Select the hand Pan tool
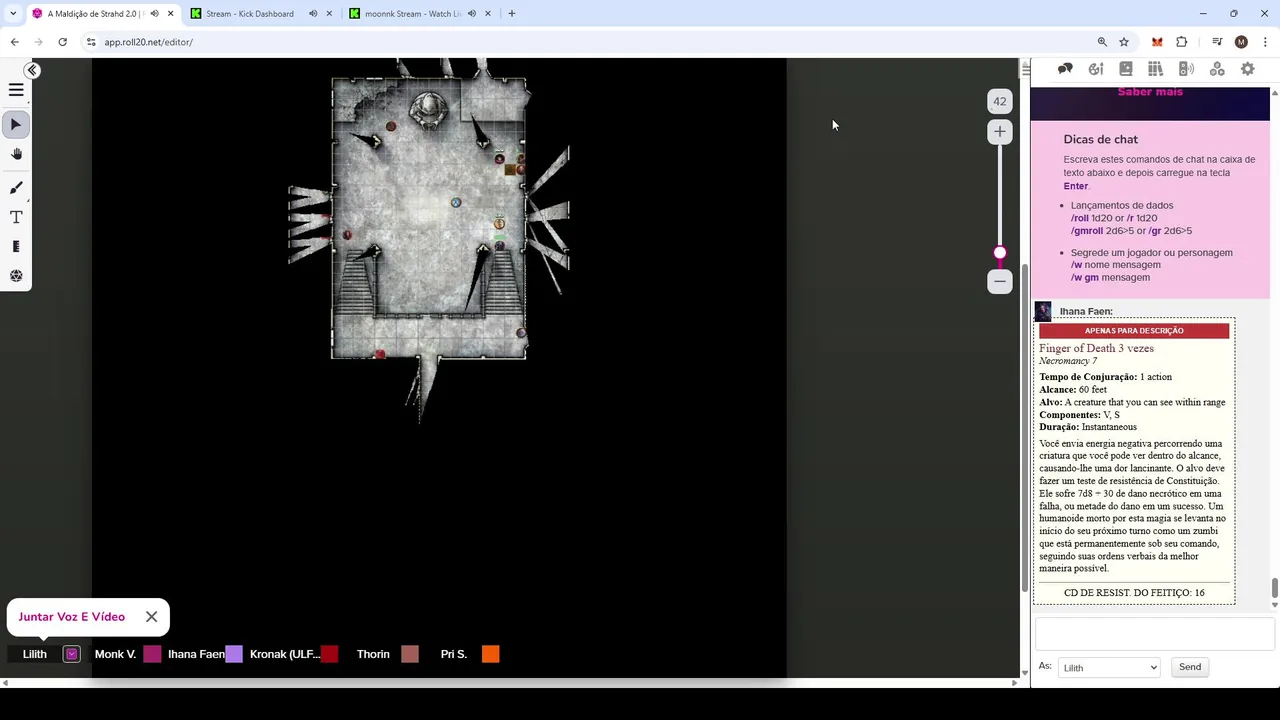 click(16, 154)
